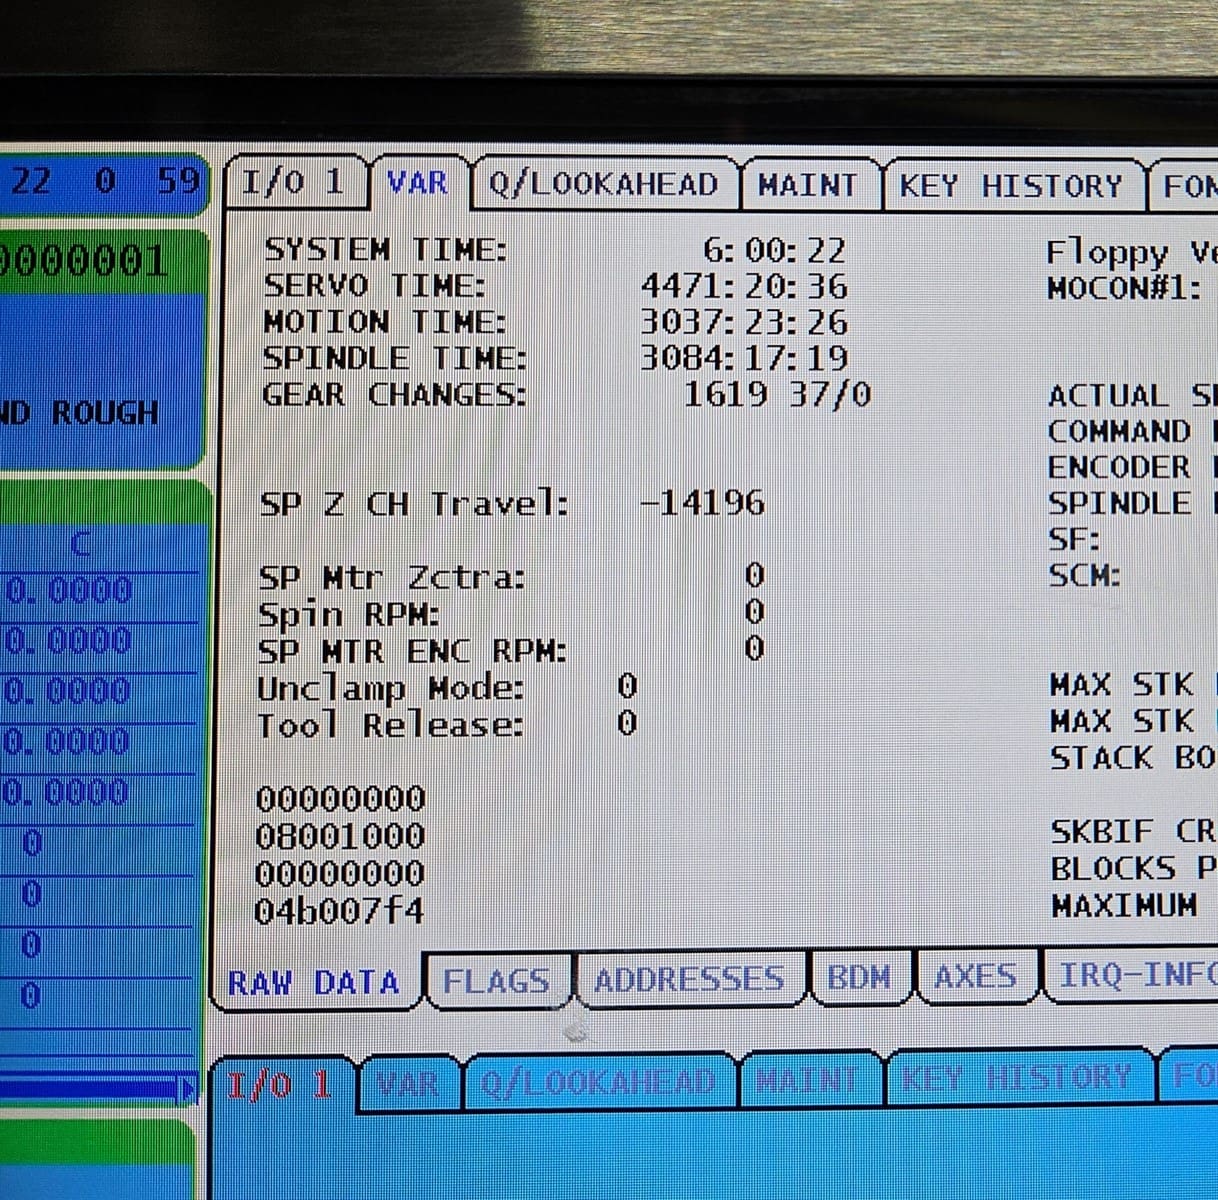
Task: Select I/O 1 tab in lower pane
Action: tap(279, 1085)
